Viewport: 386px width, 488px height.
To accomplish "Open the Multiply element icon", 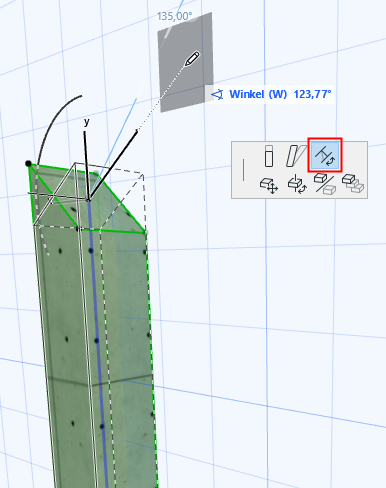I will coord(353,184).
